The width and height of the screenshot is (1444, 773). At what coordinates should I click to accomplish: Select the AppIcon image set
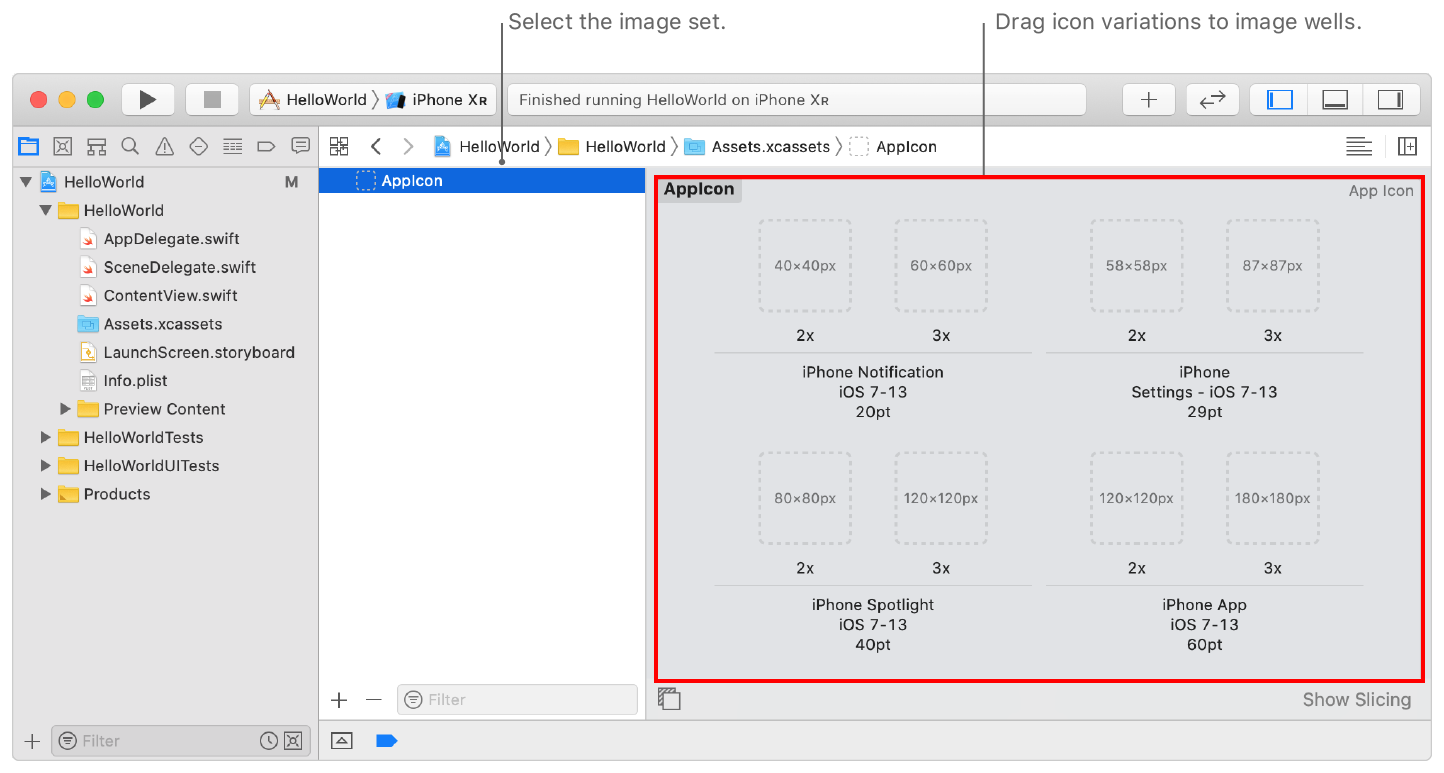411,181
